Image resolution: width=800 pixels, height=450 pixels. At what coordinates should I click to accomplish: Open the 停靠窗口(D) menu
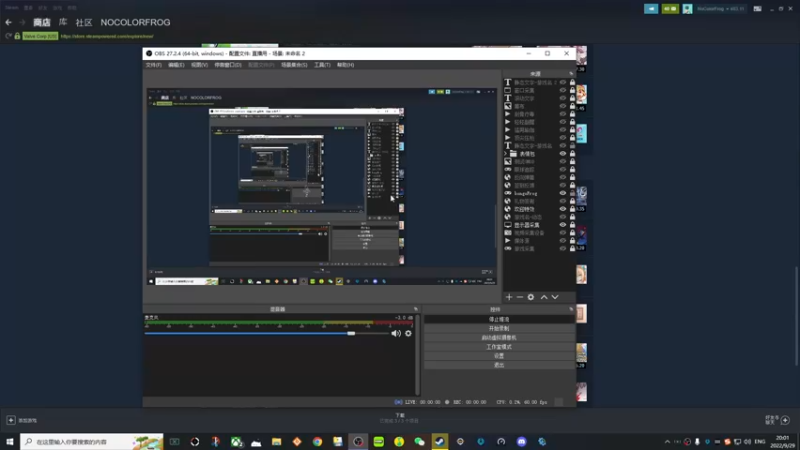tap(228, 65)
